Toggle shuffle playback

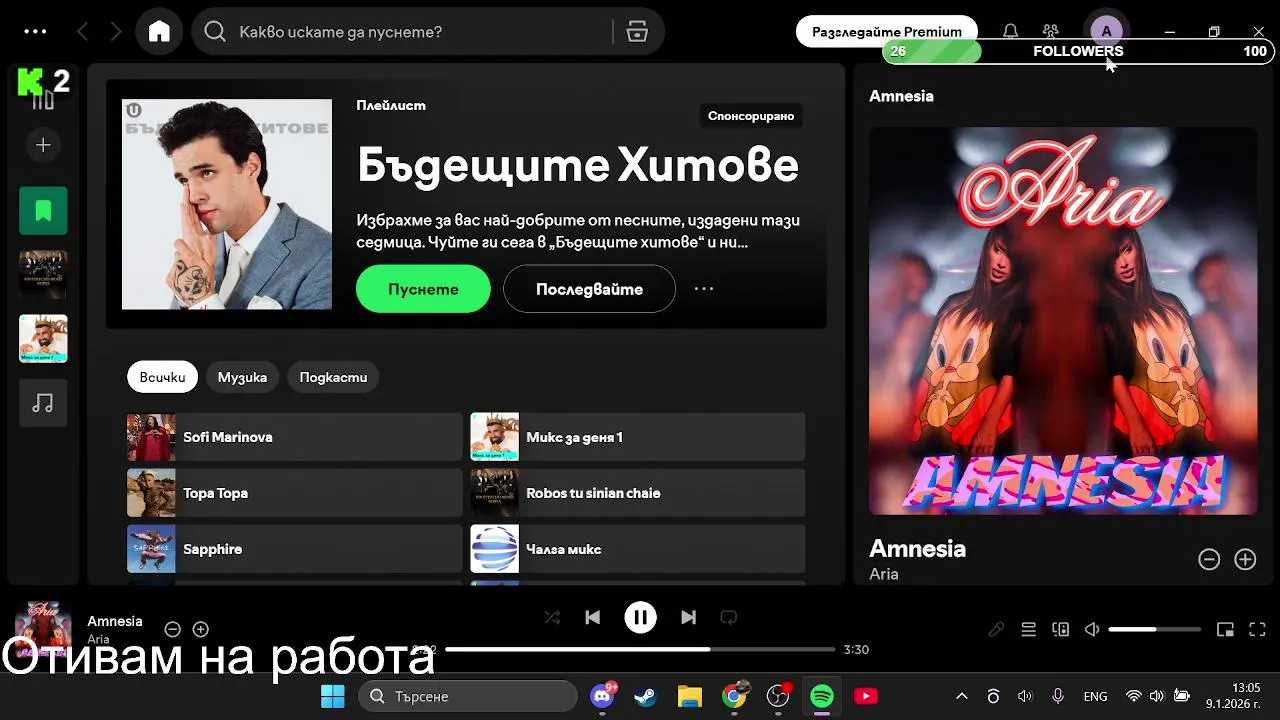point(552,618)
